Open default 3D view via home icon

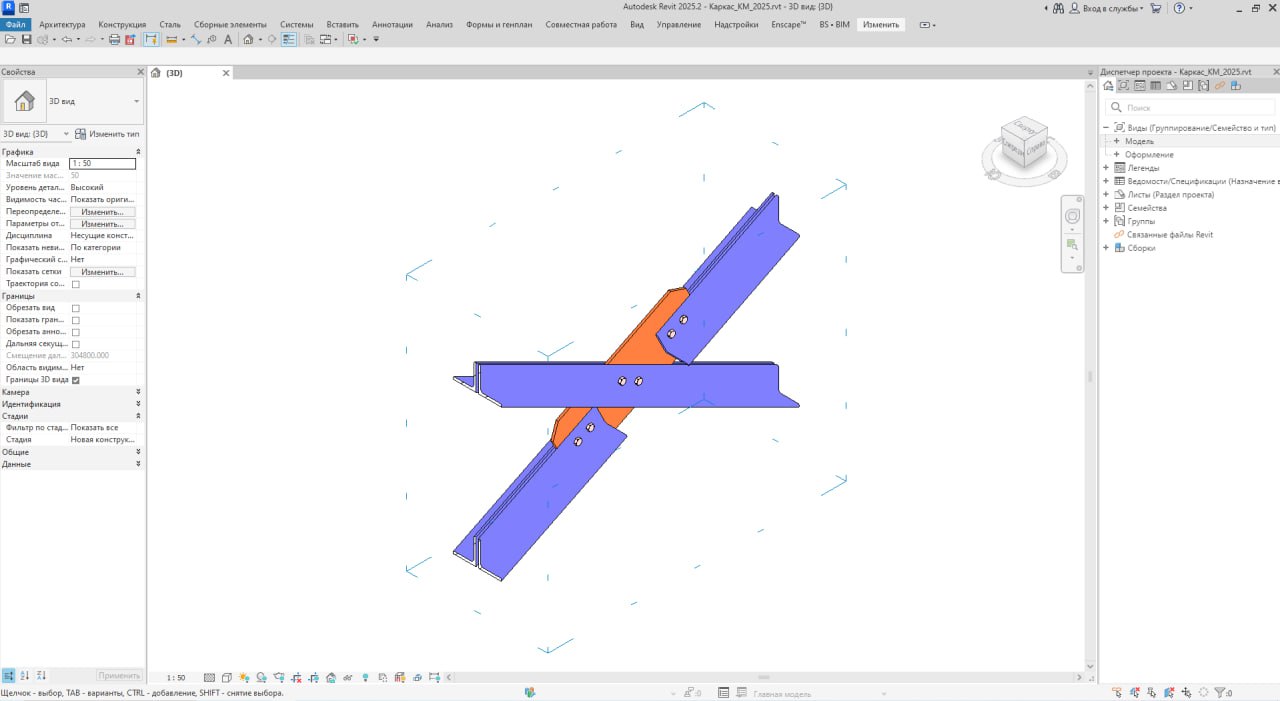[249, 38]
